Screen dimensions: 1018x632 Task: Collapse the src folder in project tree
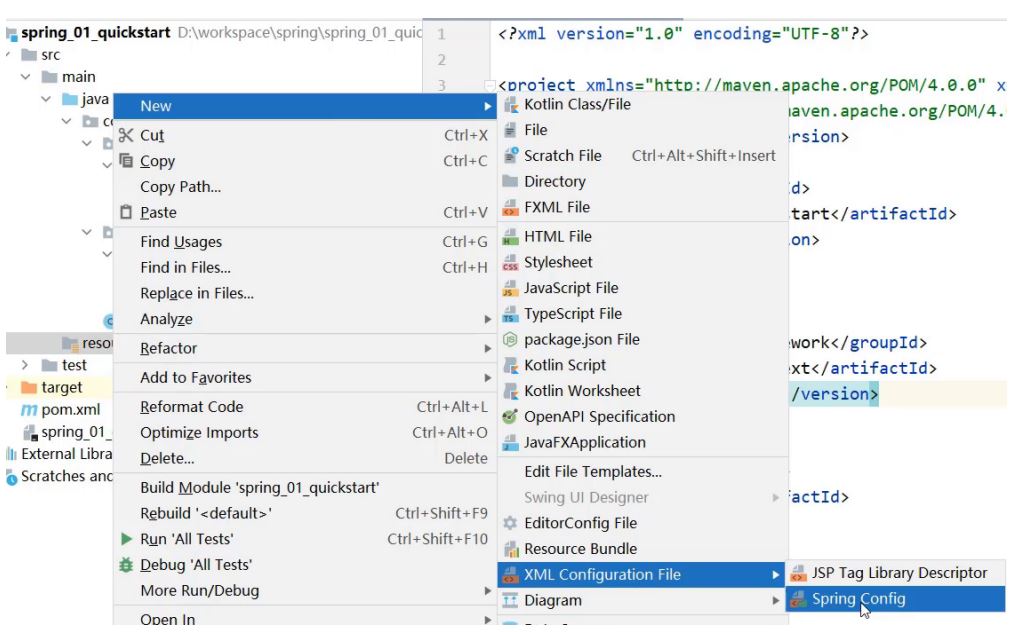pyautogui.click(x=8, y=55)
